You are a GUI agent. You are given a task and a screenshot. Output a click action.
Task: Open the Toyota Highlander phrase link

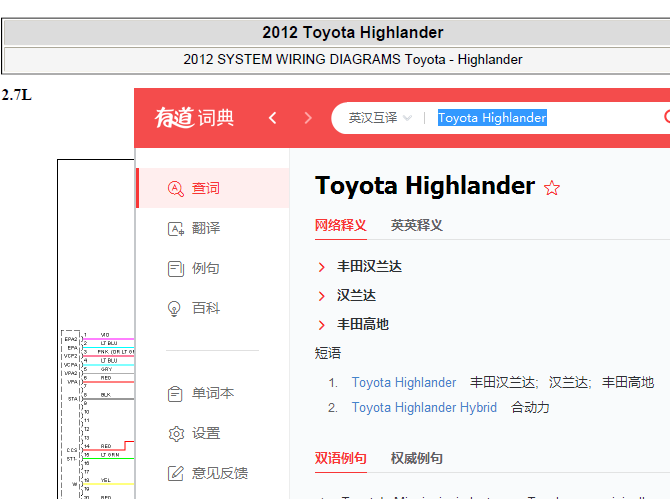(x=404, y=382)
